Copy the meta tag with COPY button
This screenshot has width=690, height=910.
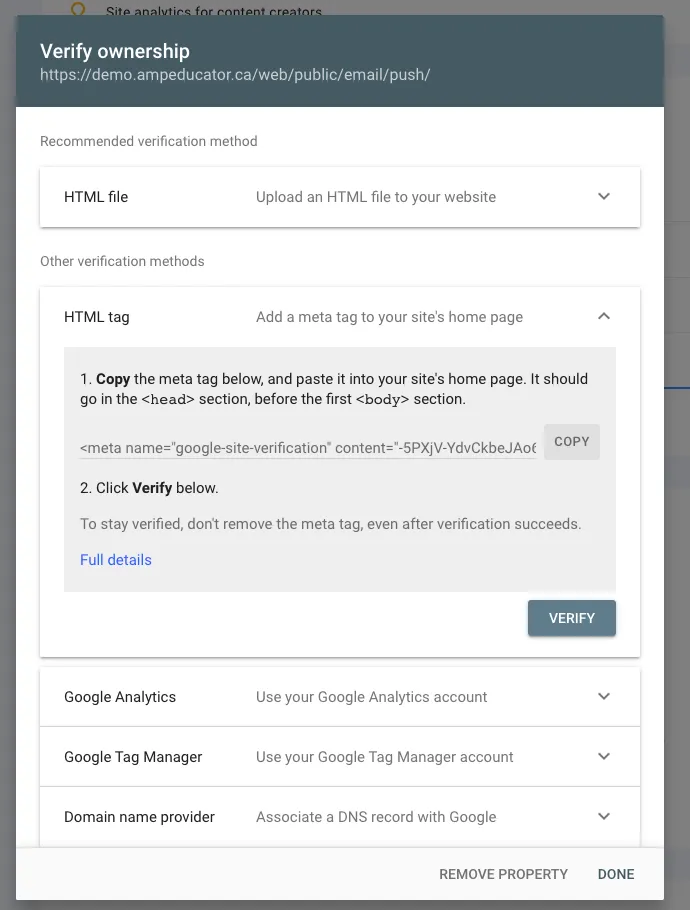tap(572, 442)
